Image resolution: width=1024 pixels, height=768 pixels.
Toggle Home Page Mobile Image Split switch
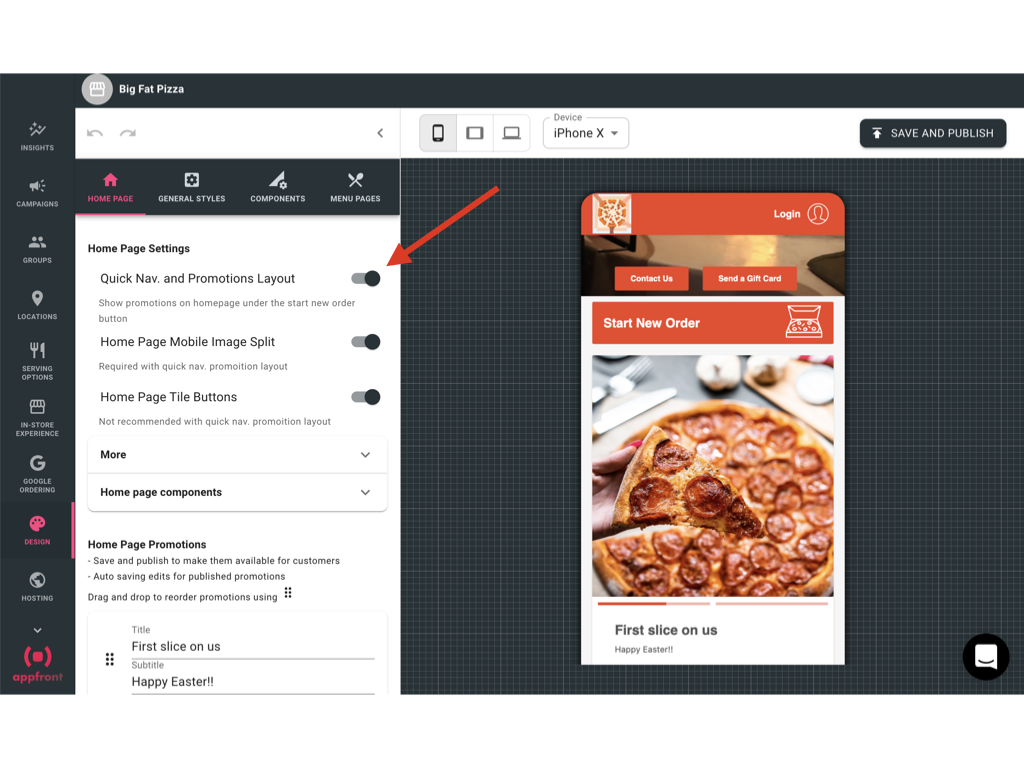pyautogui.click(x=366, y=342)
